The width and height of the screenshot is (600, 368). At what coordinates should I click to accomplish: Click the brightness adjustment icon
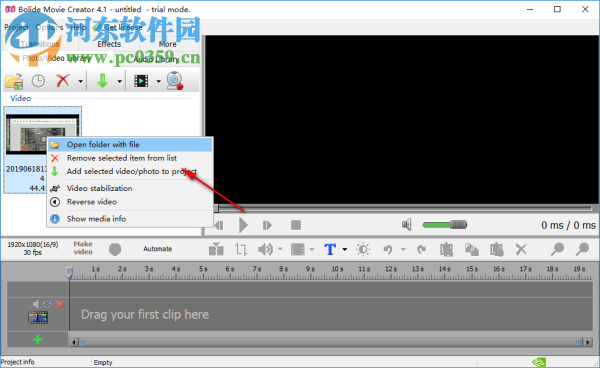click(x=363, y=249)
